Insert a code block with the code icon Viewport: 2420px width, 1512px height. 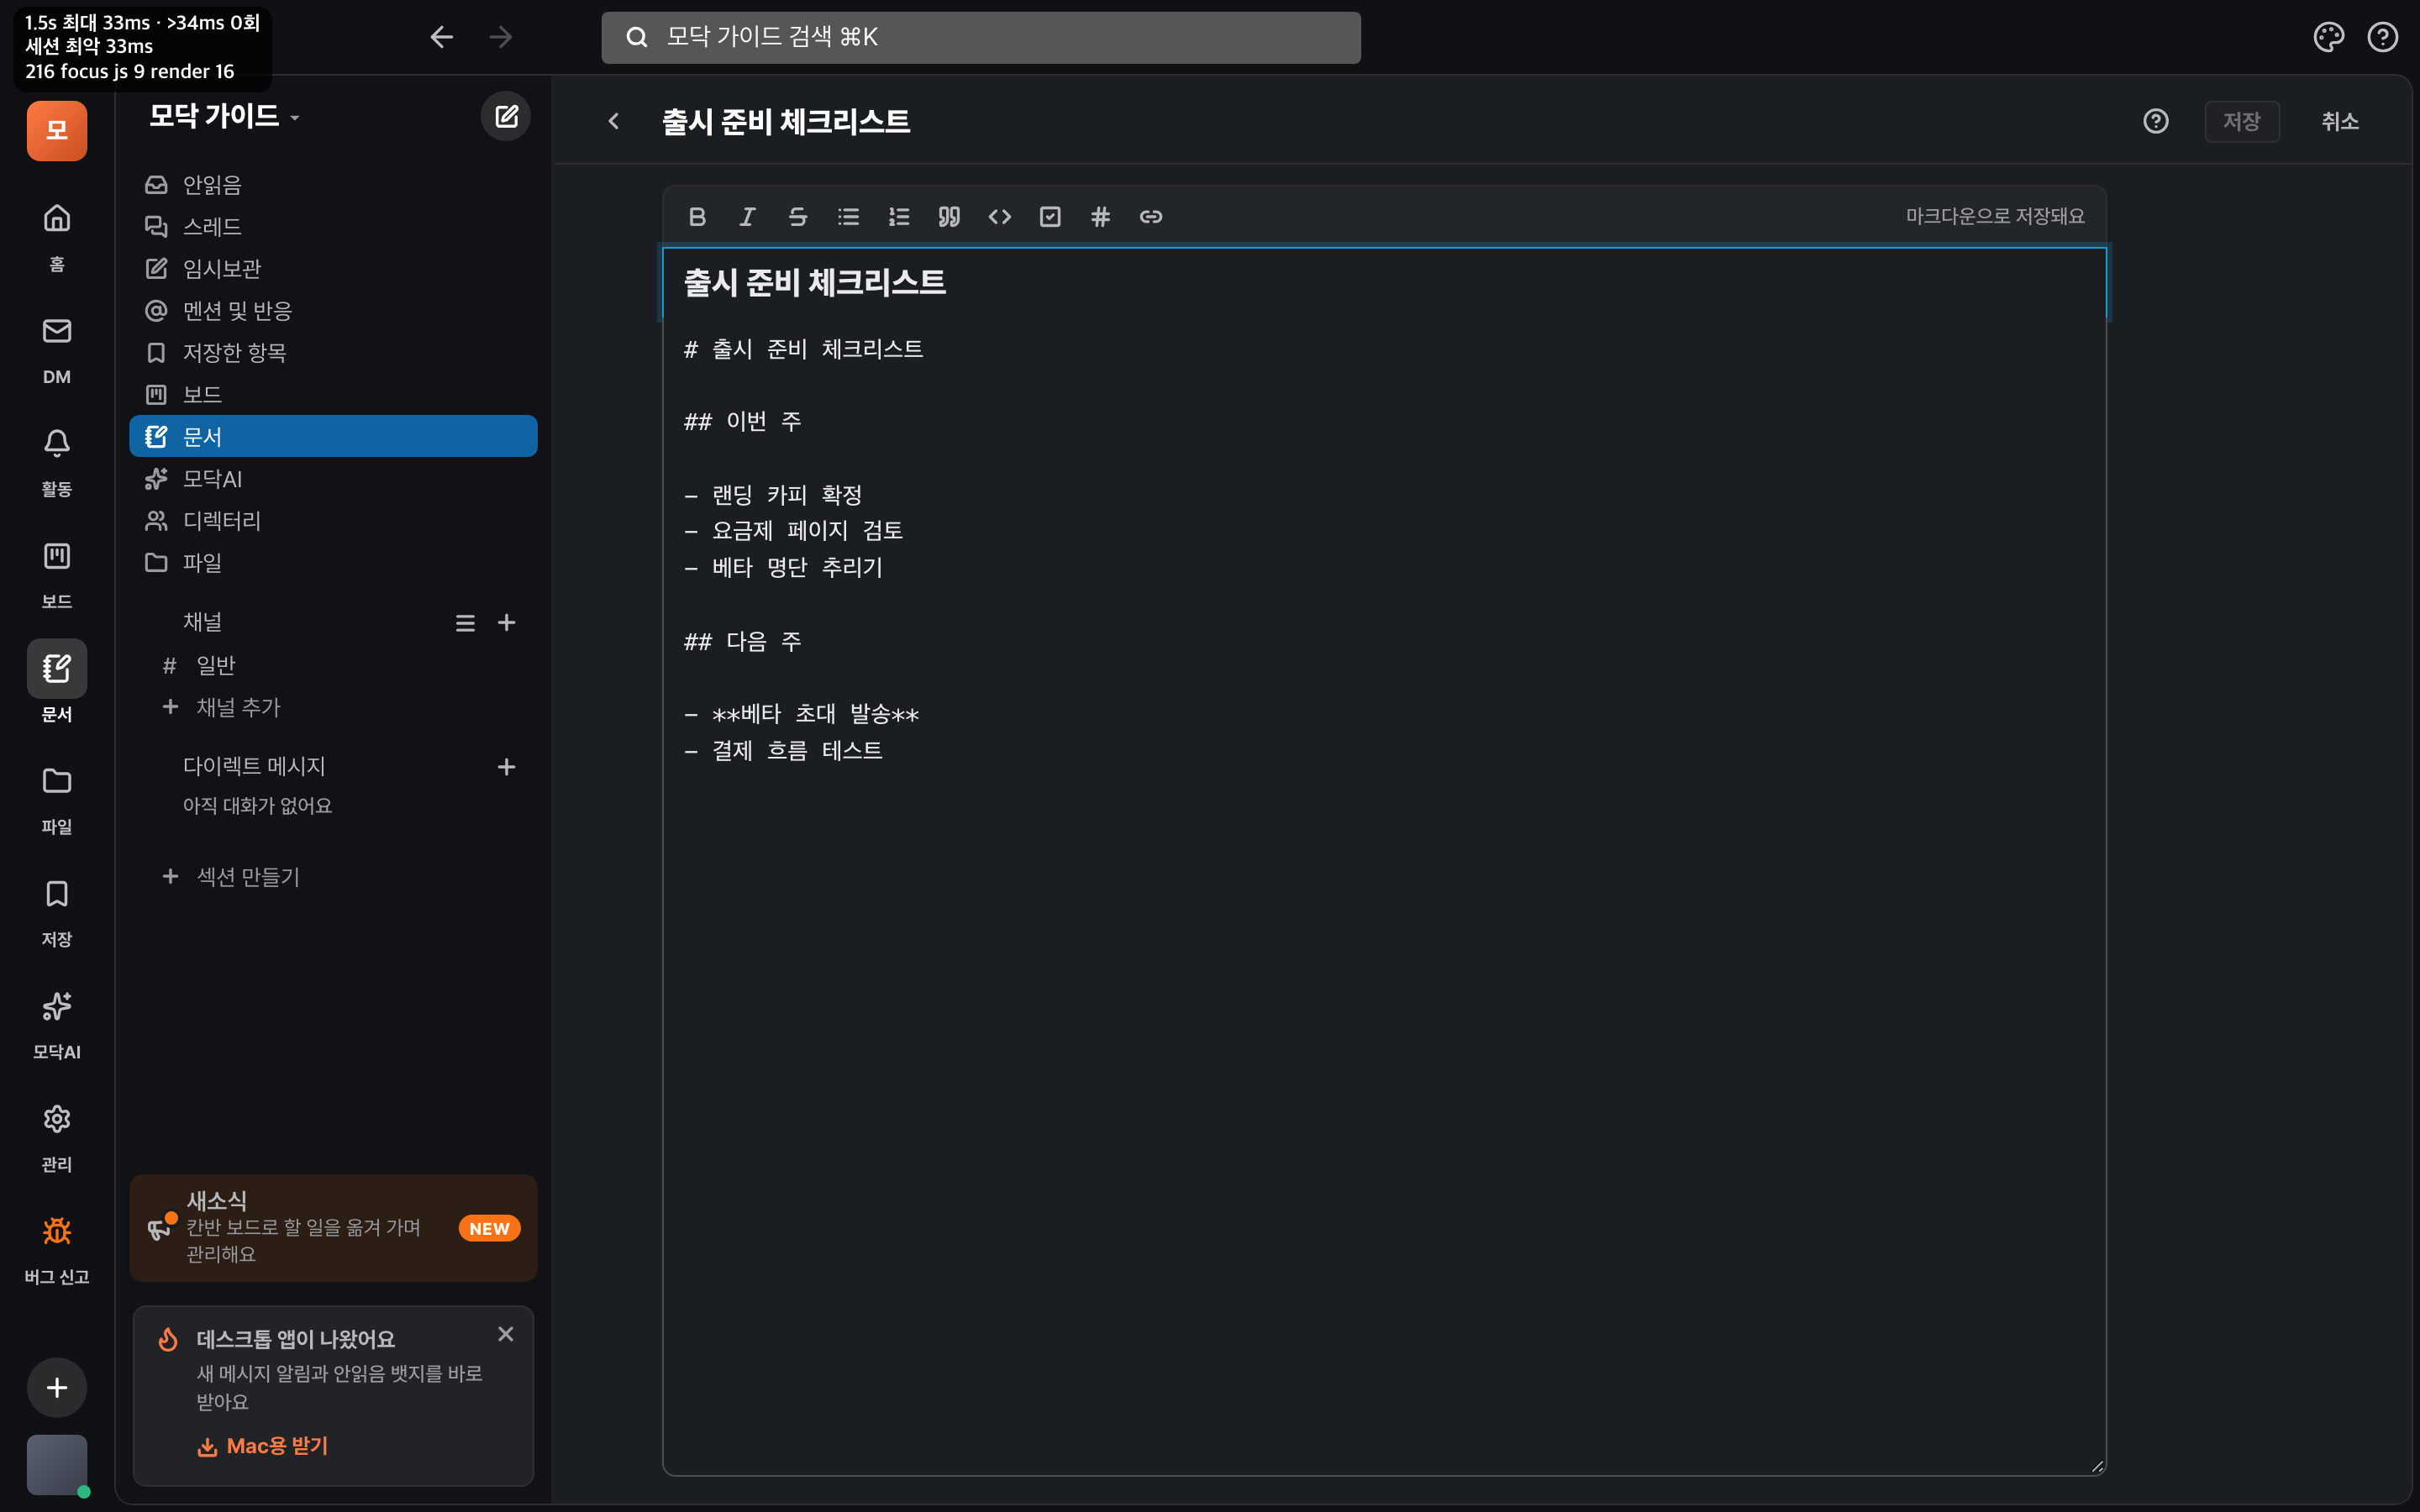tap(1000, 216)
